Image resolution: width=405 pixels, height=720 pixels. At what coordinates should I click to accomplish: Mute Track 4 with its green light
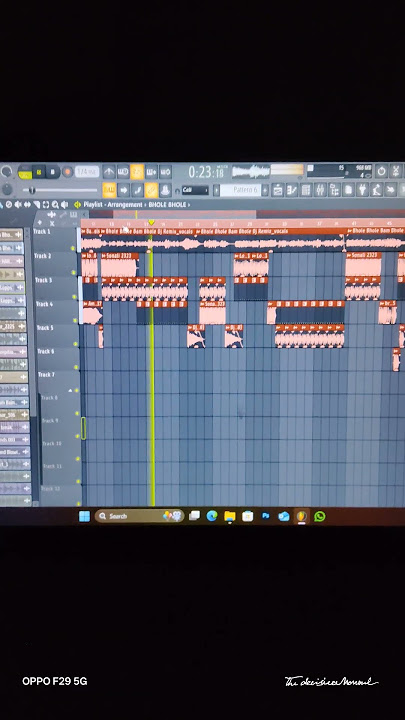pos(74,321)
